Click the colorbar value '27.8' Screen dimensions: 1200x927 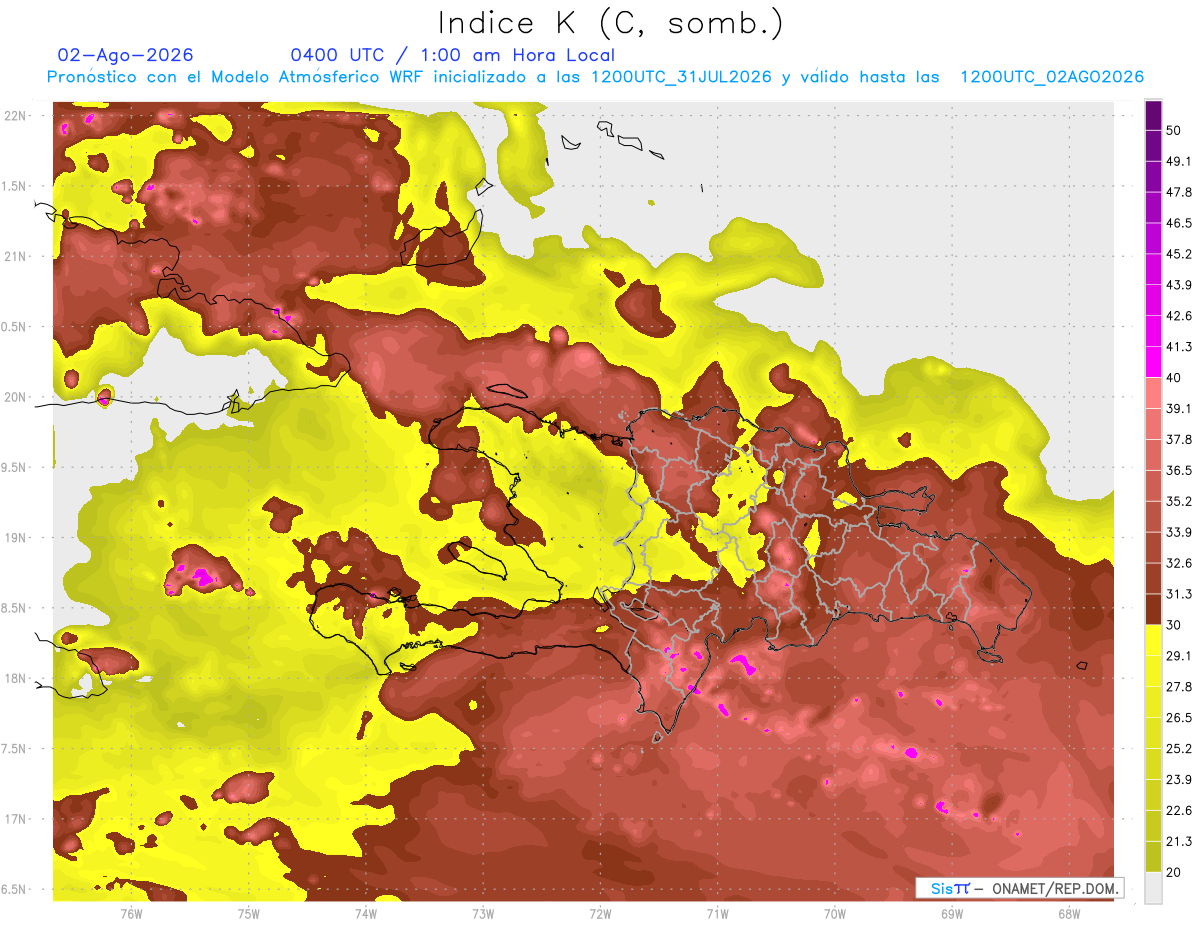click(1179, 686)
